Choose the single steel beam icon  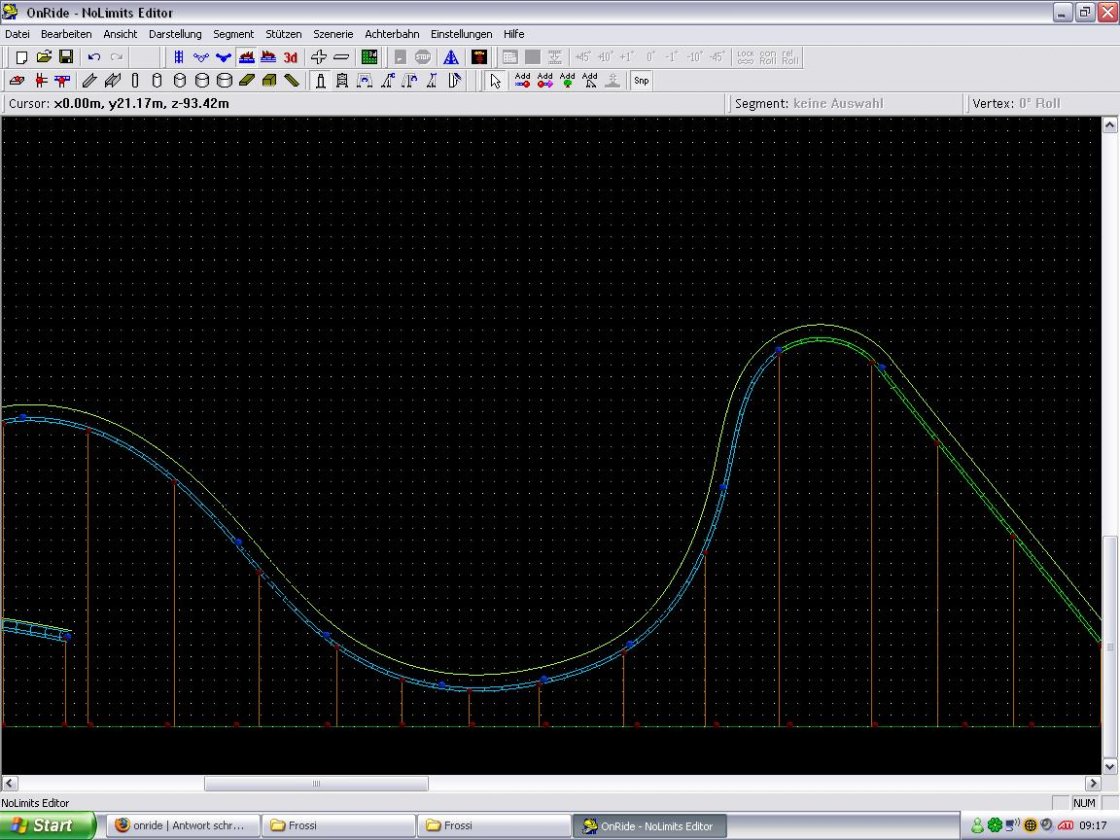(x=89, y=81)
